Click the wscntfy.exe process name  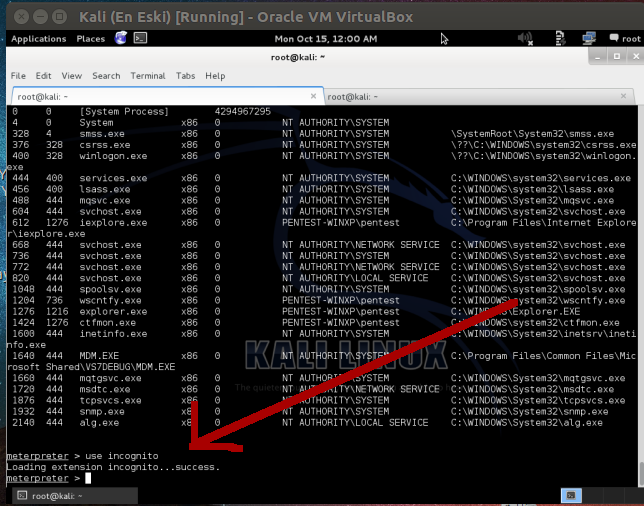110,300
